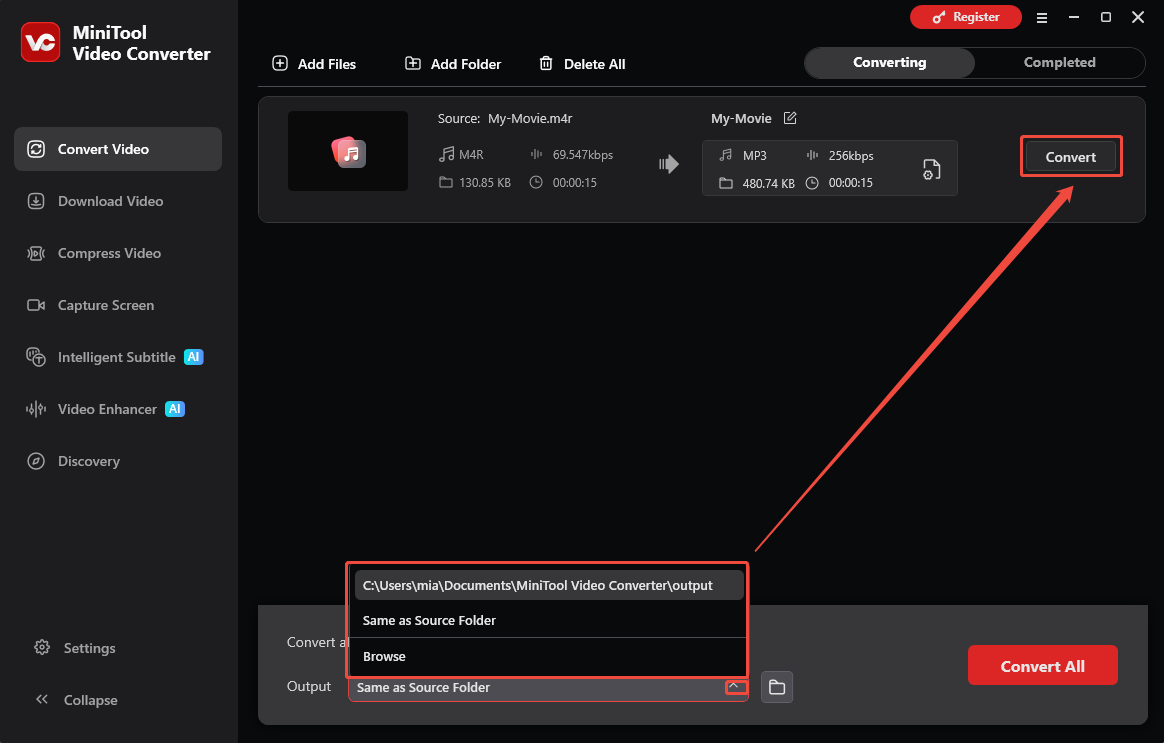Click the Download Video arrow icon
This screenshot has width=1164, height=743.
tap(36, 201)
